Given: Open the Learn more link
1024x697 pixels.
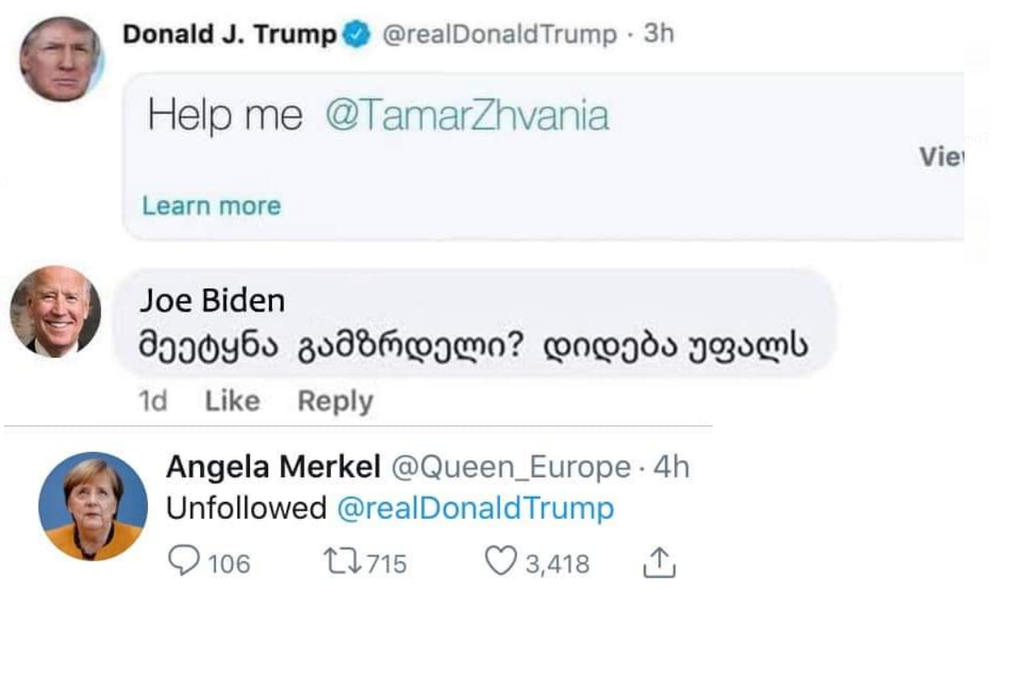Looking at the screenshot, I should click(x=211, y=206).
